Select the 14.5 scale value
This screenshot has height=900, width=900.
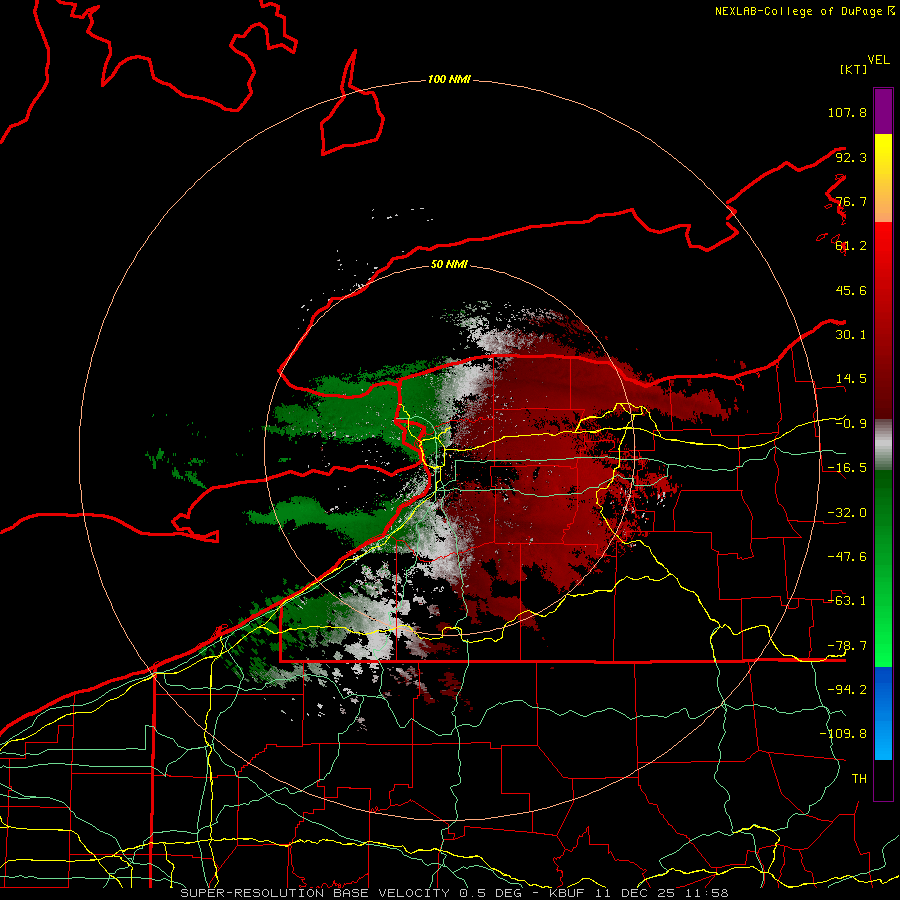(851, 379)
